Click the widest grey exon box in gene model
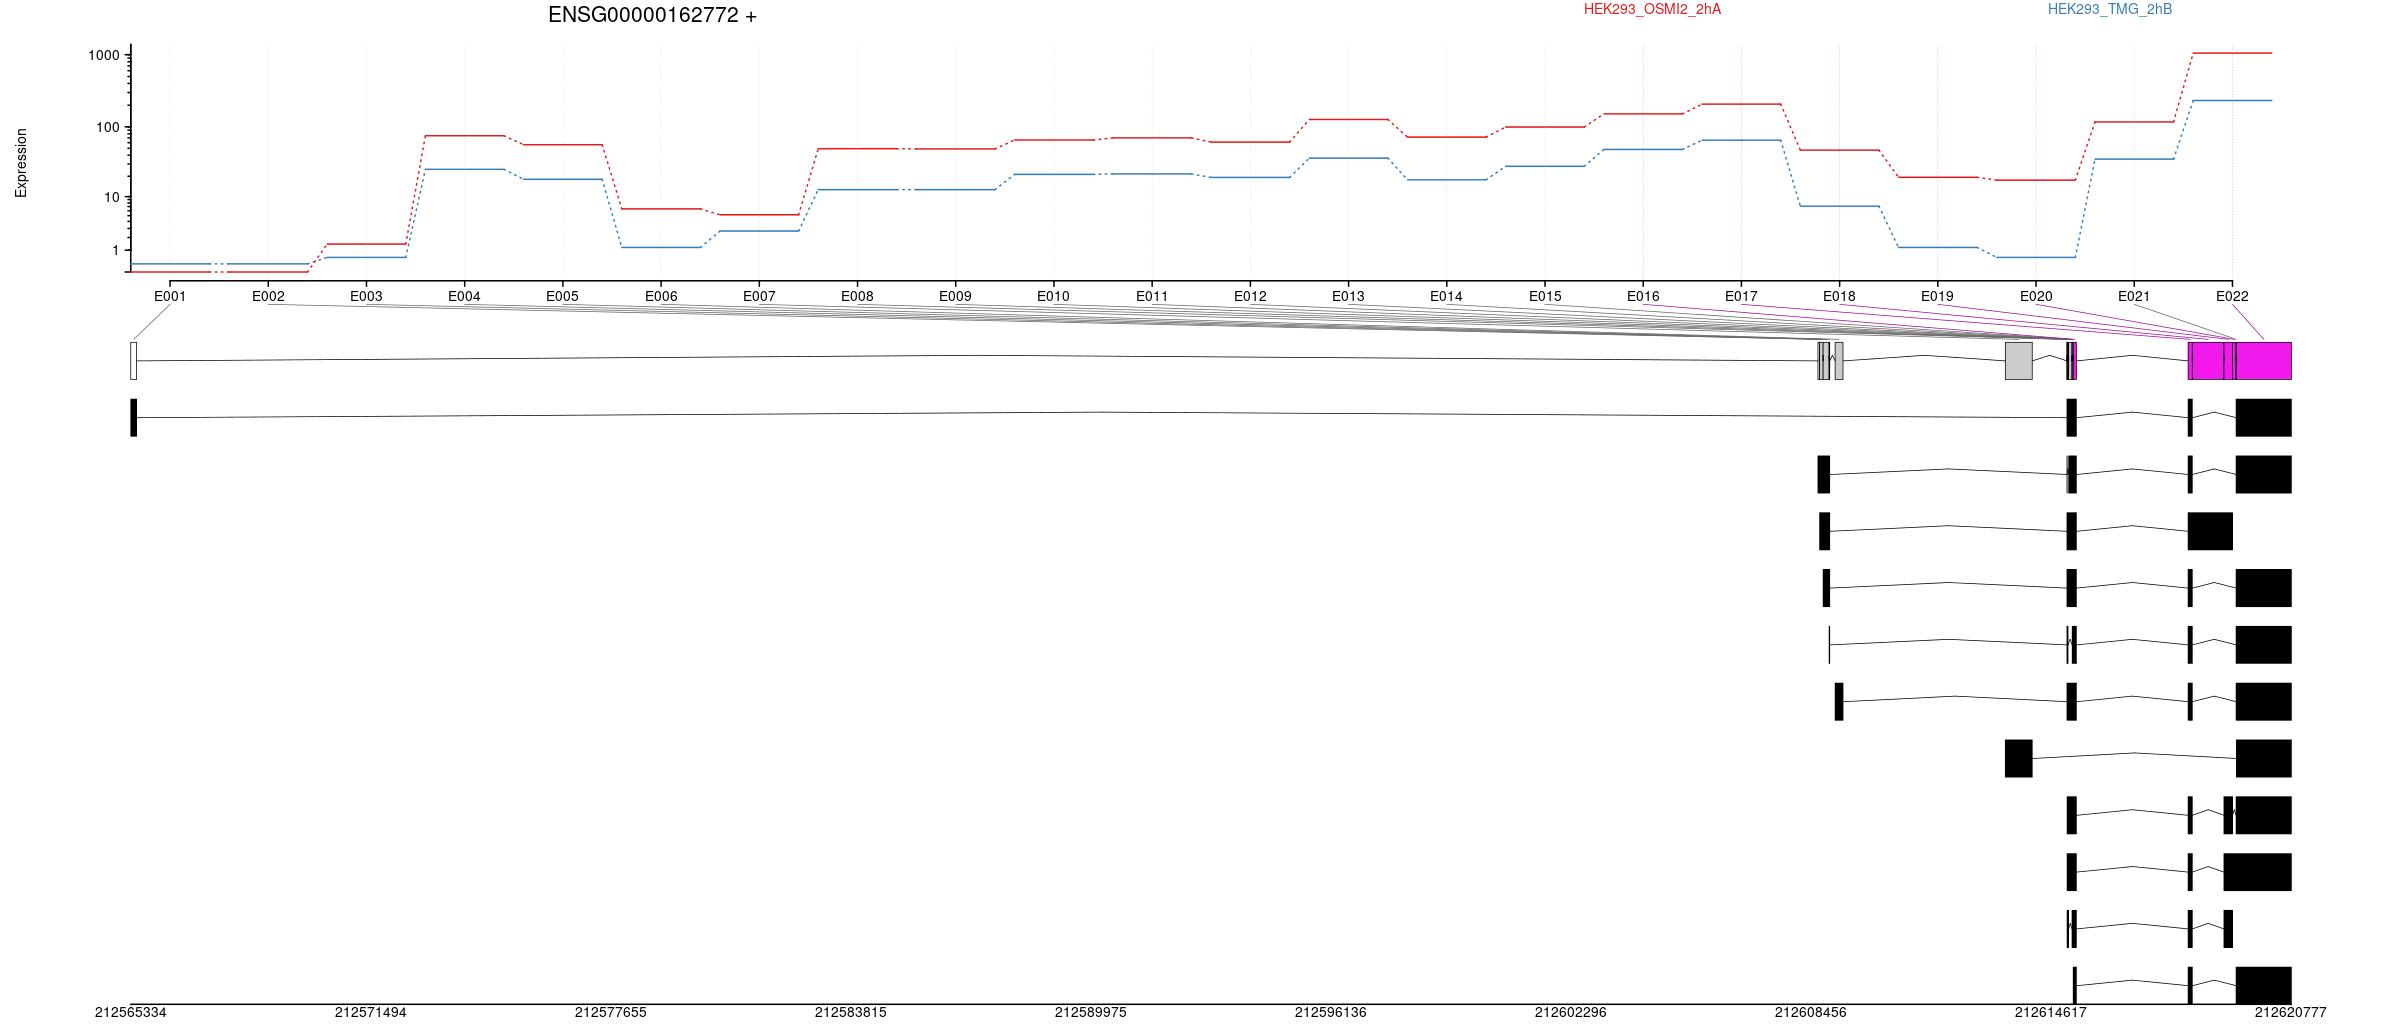The image size is (2400, 1030). [2019, 361]
